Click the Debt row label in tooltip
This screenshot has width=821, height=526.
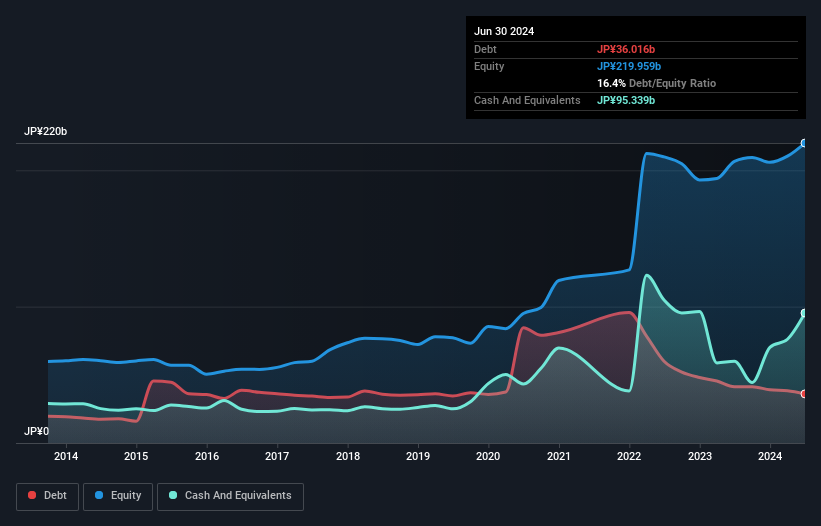pos(485,49)
